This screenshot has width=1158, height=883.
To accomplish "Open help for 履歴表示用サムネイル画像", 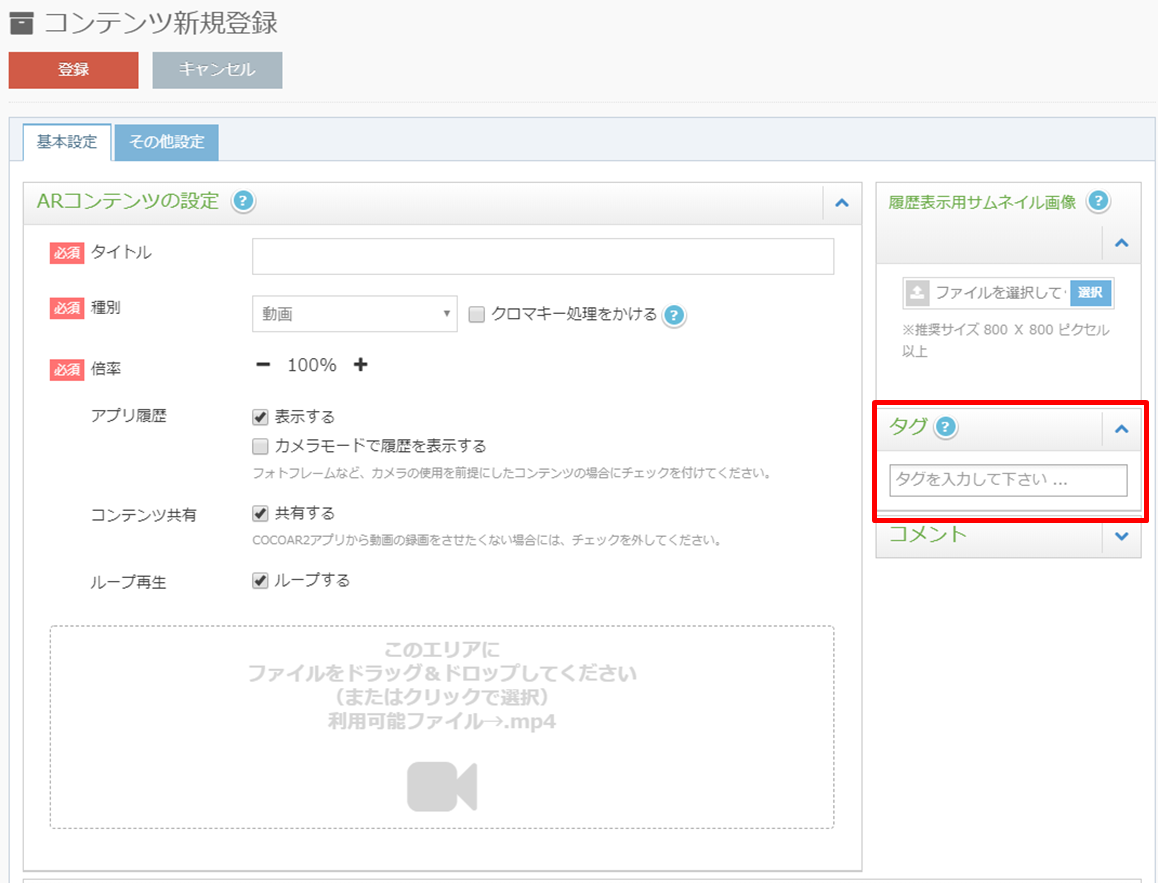I will (1098, 201).
